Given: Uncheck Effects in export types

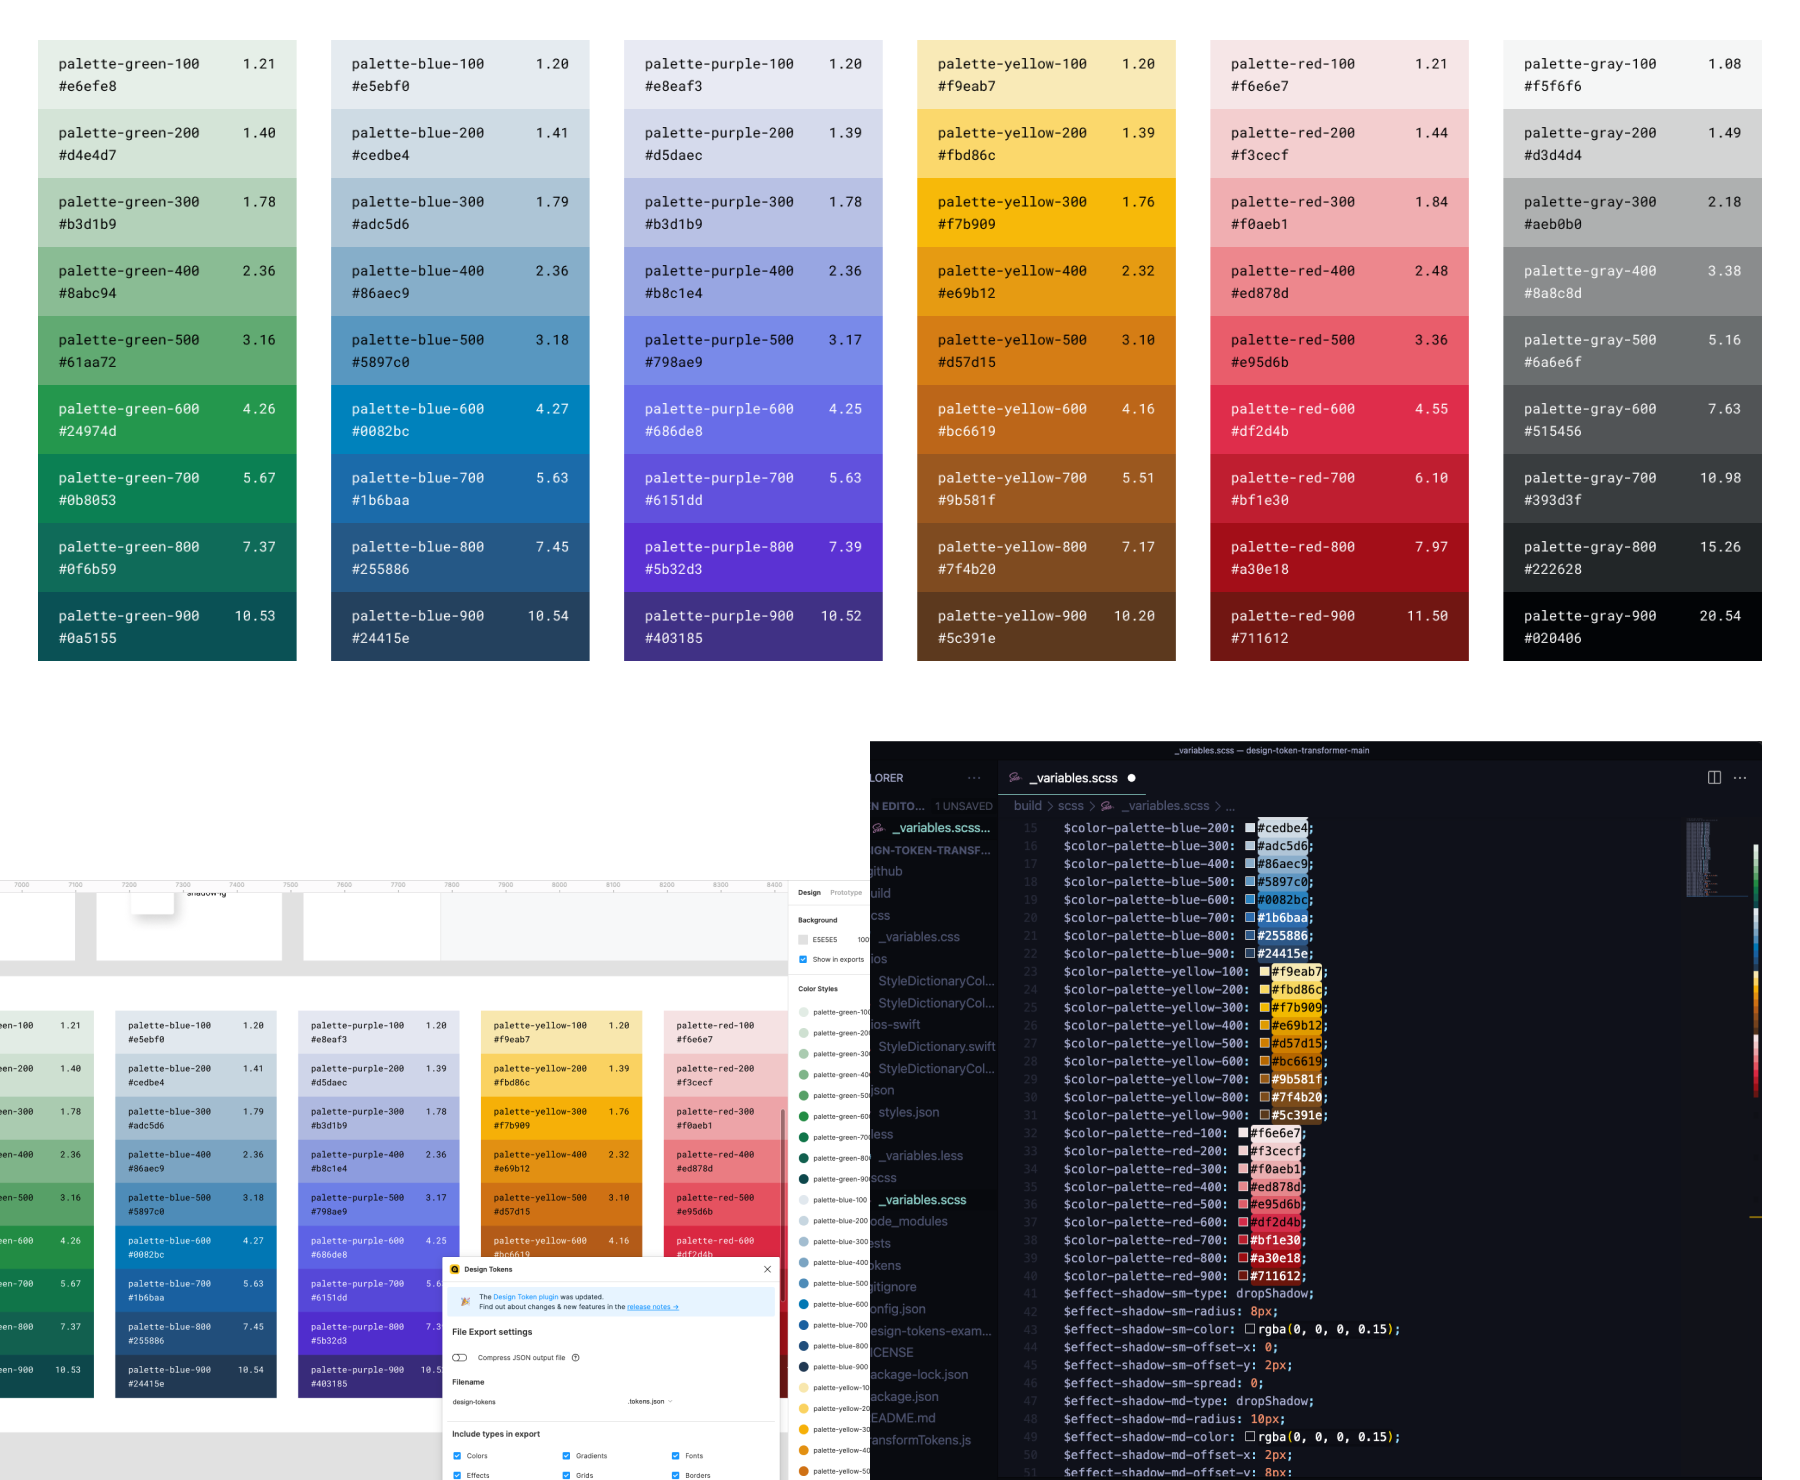Looking at the screenshot, I should [457, 1475].
